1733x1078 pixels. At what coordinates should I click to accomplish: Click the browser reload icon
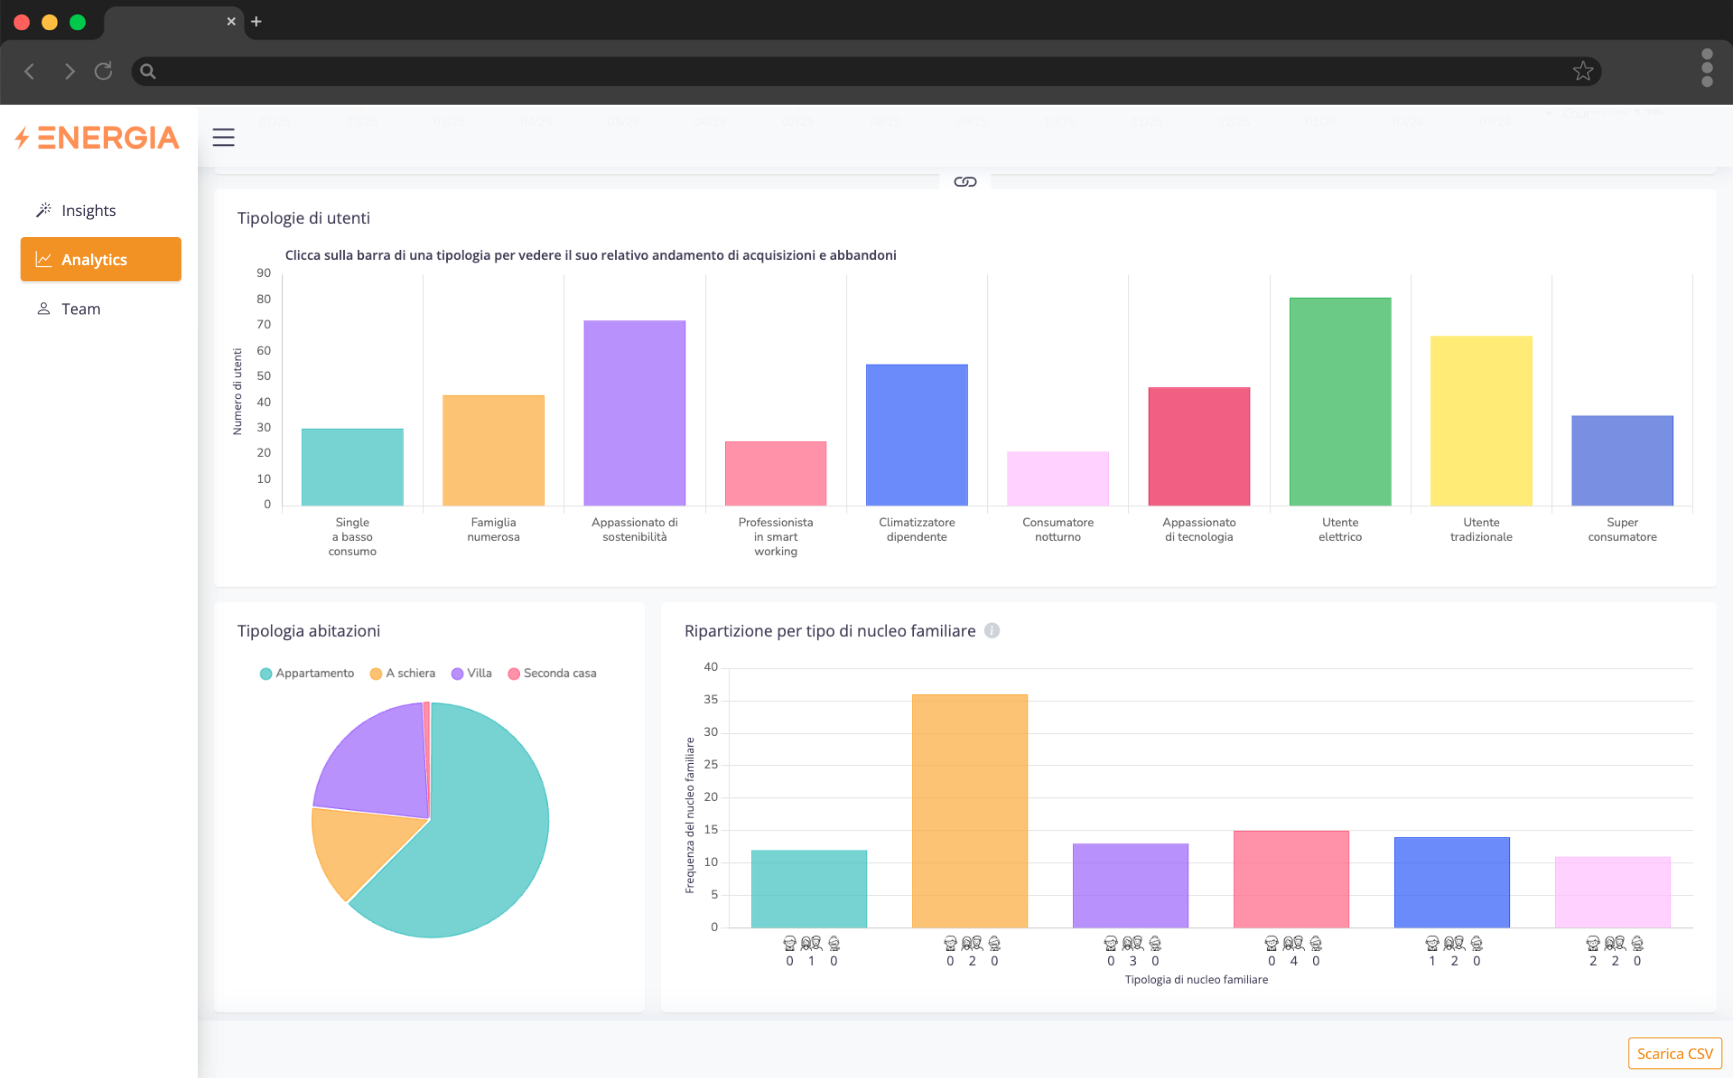[103, 71]
